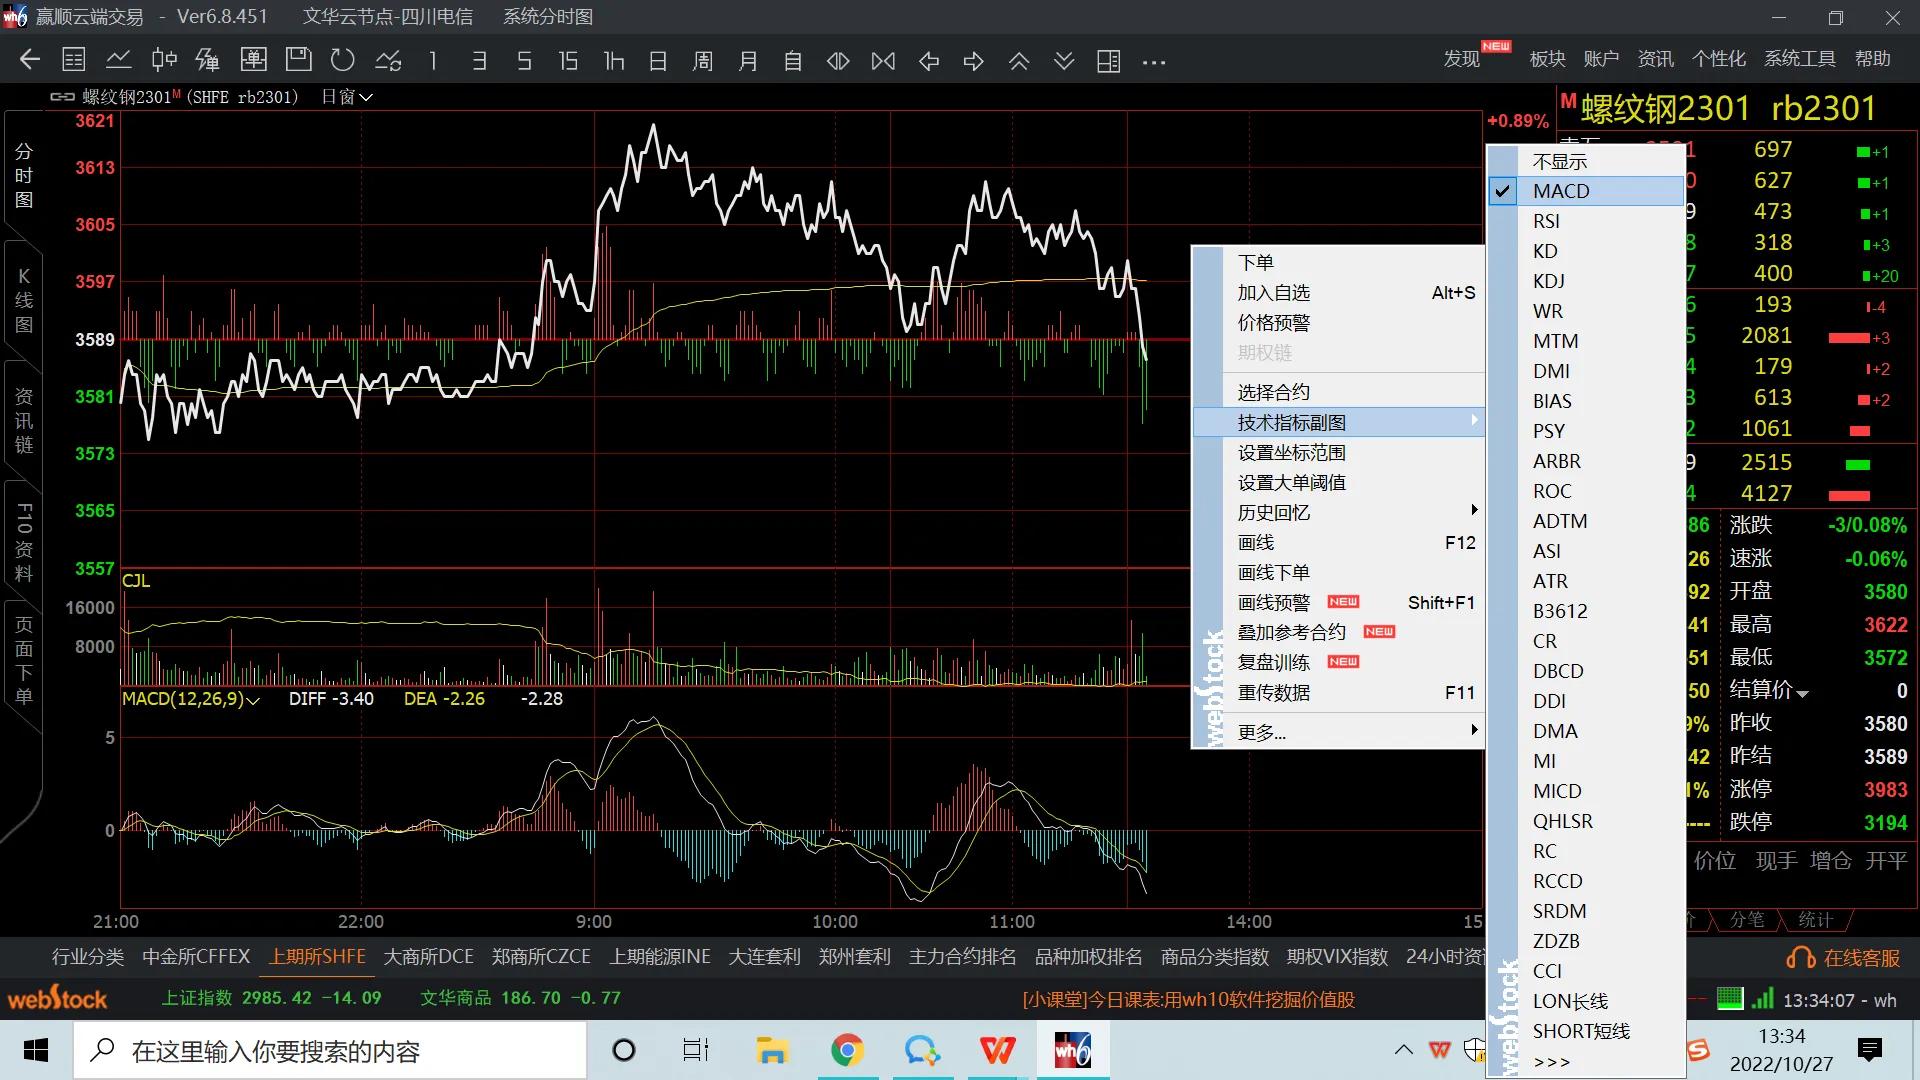Click the back navigation arrow in the toolbar
The image size is (1920, 1080).
pos(29,60)
